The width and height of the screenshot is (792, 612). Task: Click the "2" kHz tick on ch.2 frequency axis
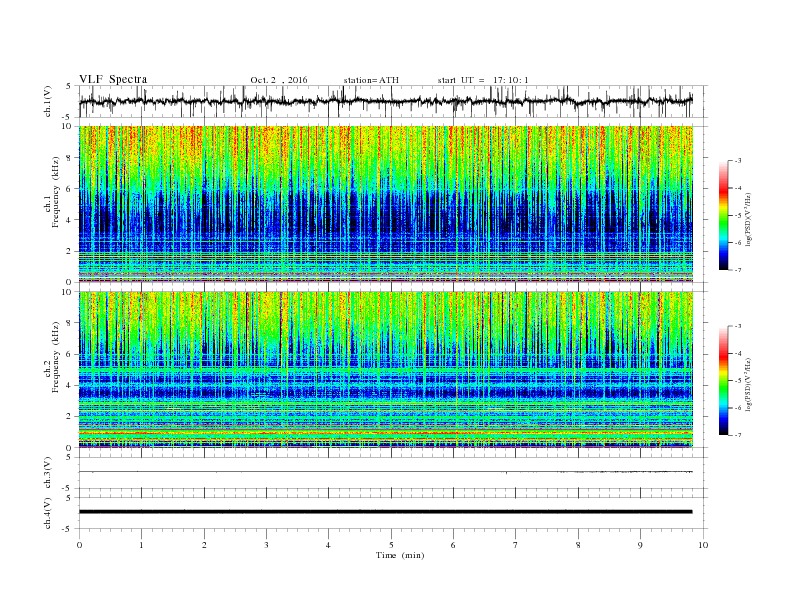tap(70, 416)
